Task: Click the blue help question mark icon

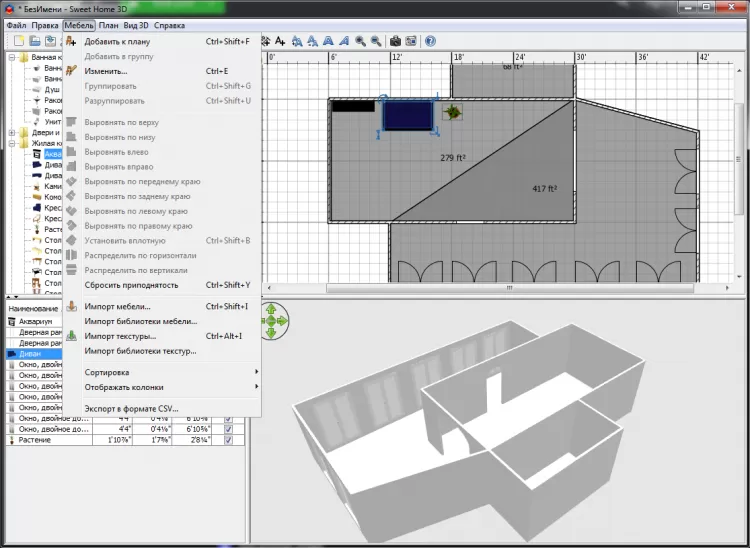Action: pos(430,41)
